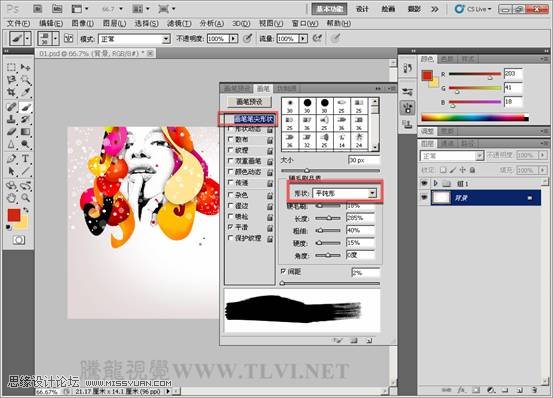Expand the 组 1 group triangle
This screenshot has height=398, width=553.
tap(435, 183)
